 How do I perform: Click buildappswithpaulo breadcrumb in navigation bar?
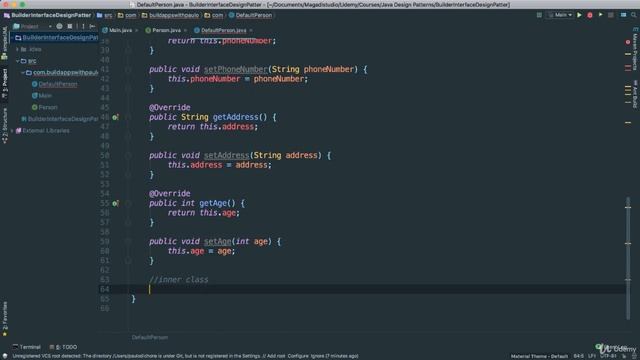coord(170,15)
